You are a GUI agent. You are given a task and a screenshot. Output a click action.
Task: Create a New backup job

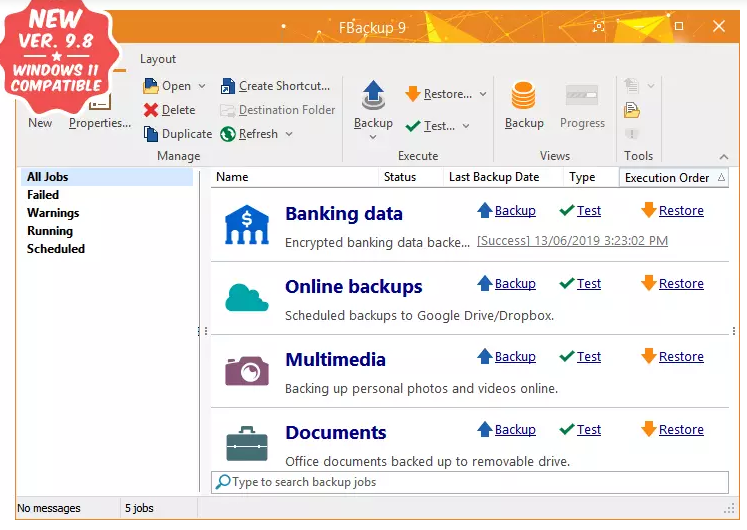point(40,123)
